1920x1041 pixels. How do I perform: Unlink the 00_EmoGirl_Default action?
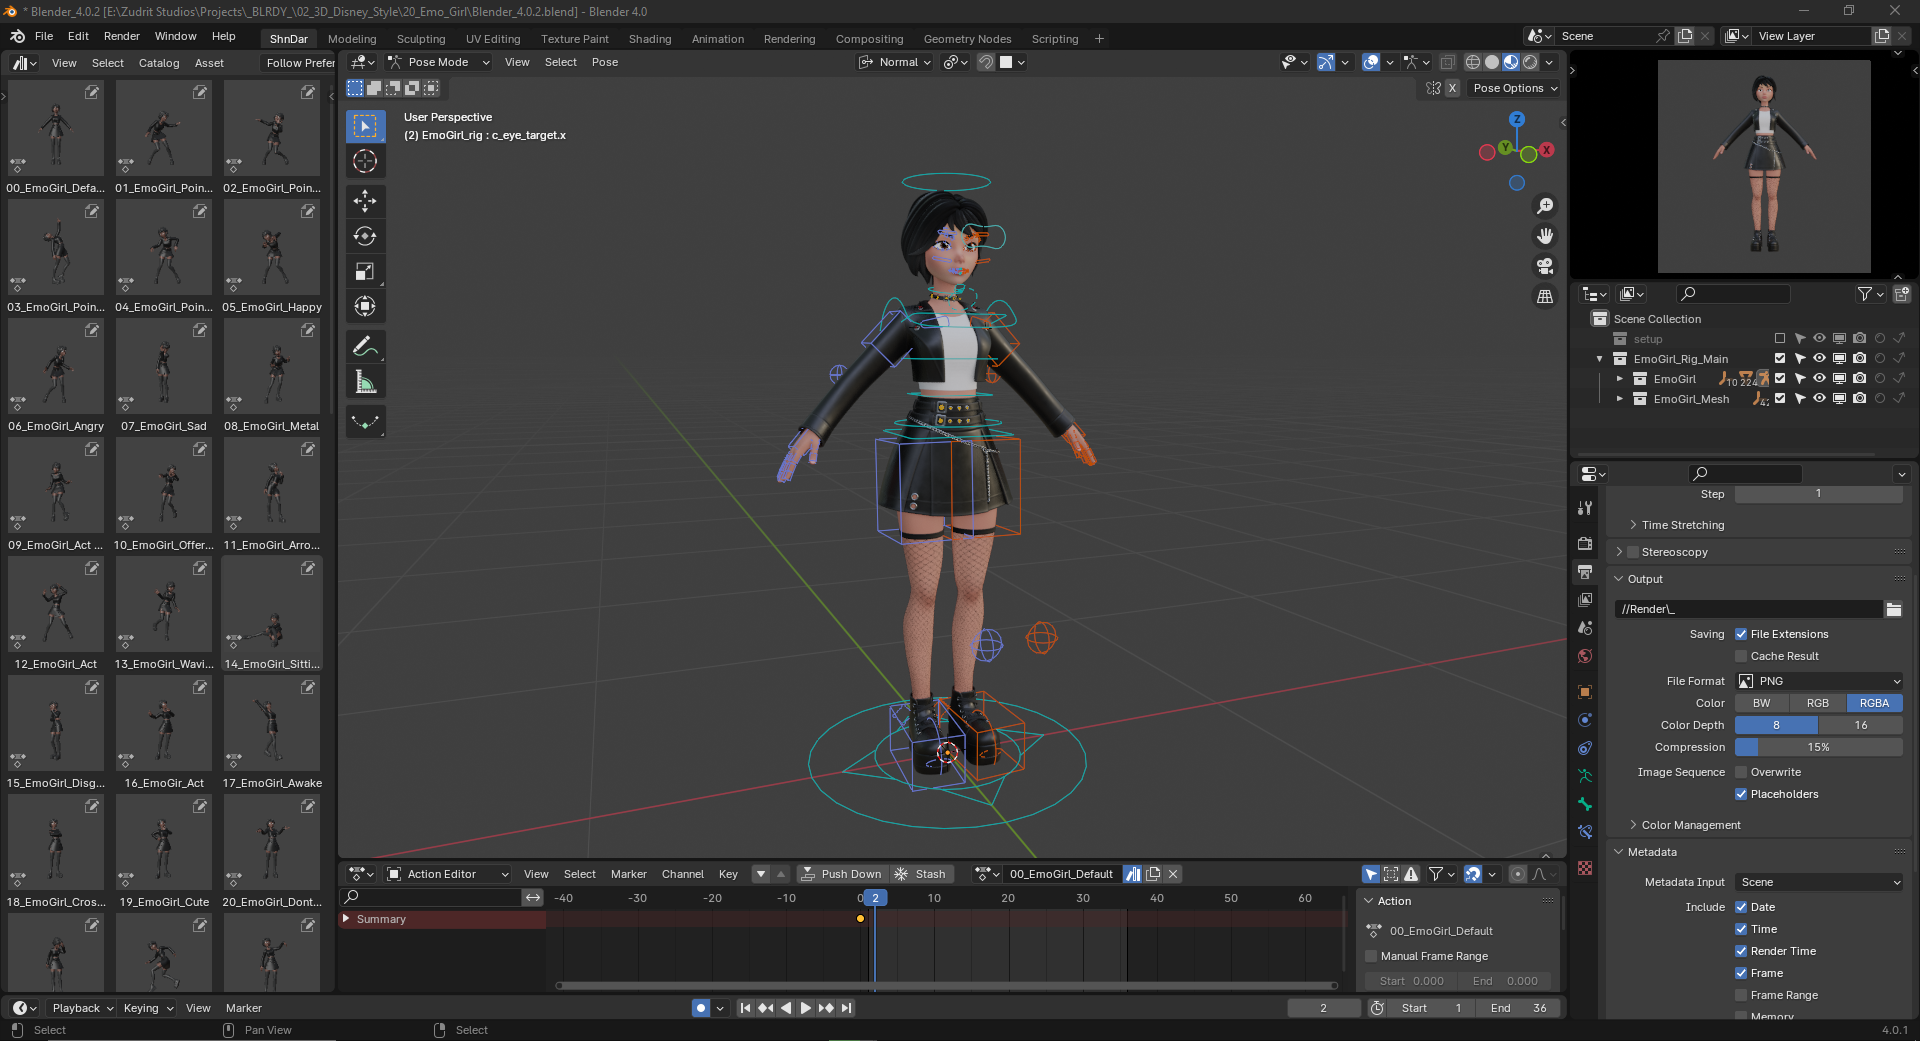[1173, 874]
